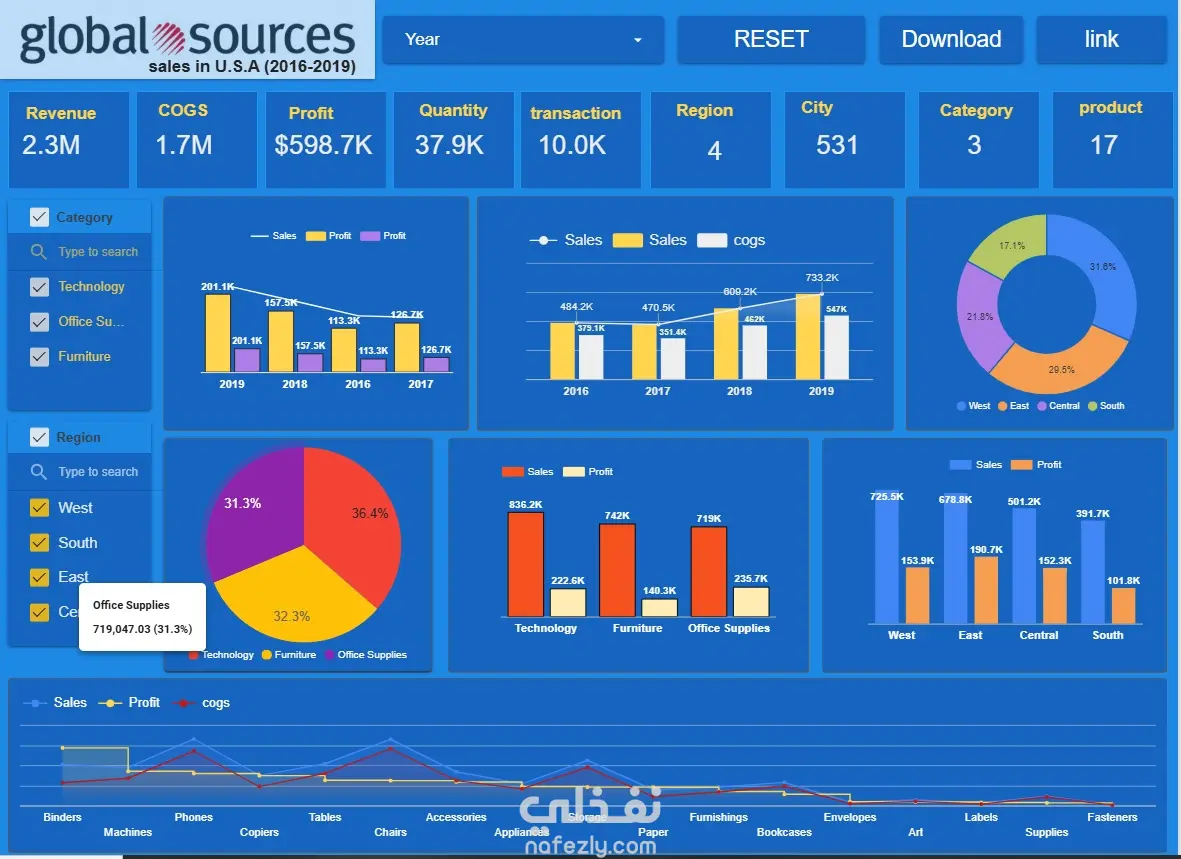This screenshot has width=1181, height=859.
Task: Uncheck the West region checkbox
Action: point(39,508)
